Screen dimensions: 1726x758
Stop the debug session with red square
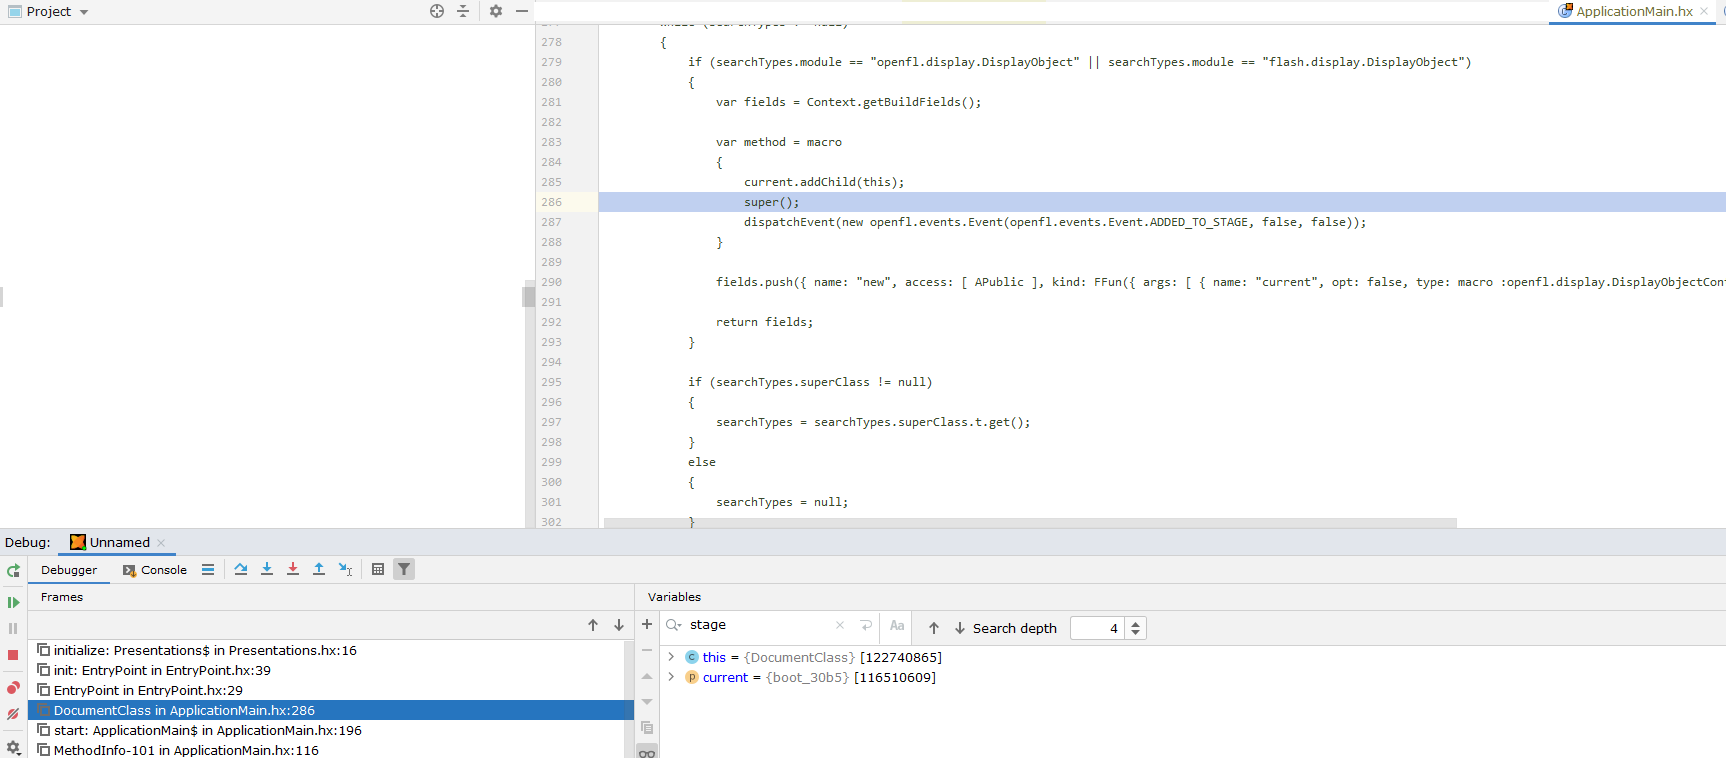(13, 655)
